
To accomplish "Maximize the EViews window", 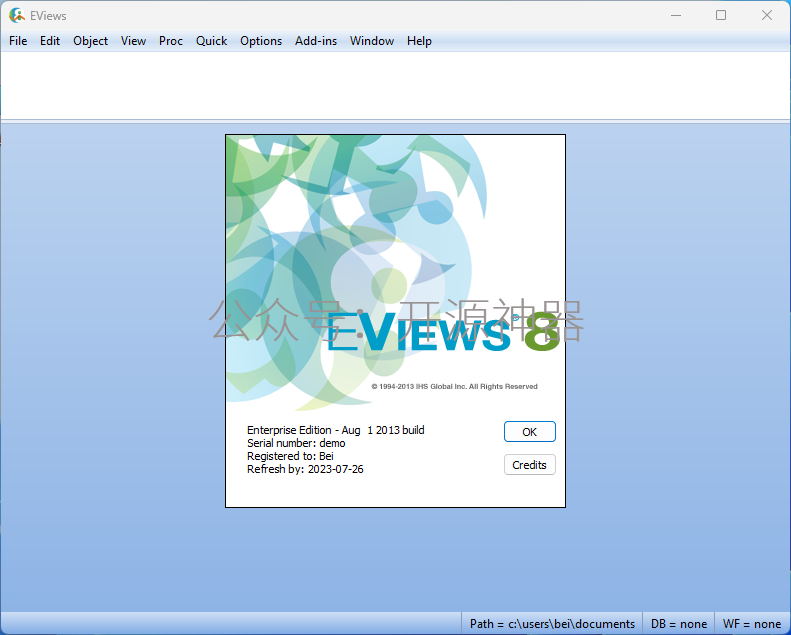I will point(721,16).
